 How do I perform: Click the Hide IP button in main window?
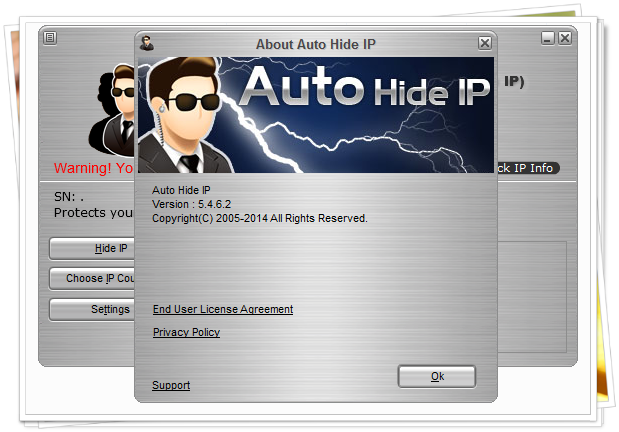click(x=92, y=248)
